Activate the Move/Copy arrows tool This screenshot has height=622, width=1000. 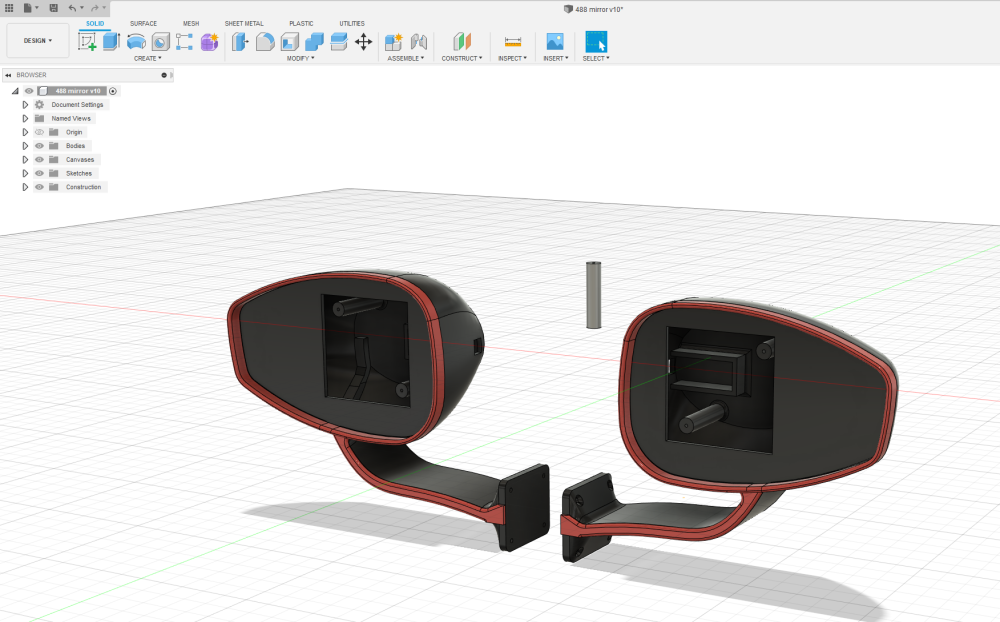tap(364, 42)
